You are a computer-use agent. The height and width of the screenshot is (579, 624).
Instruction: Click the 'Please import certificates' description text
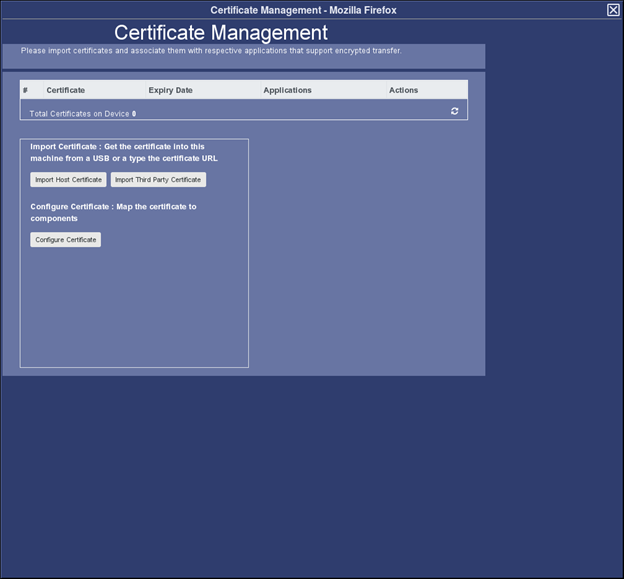pyautogui.click(x=210, y=50)
